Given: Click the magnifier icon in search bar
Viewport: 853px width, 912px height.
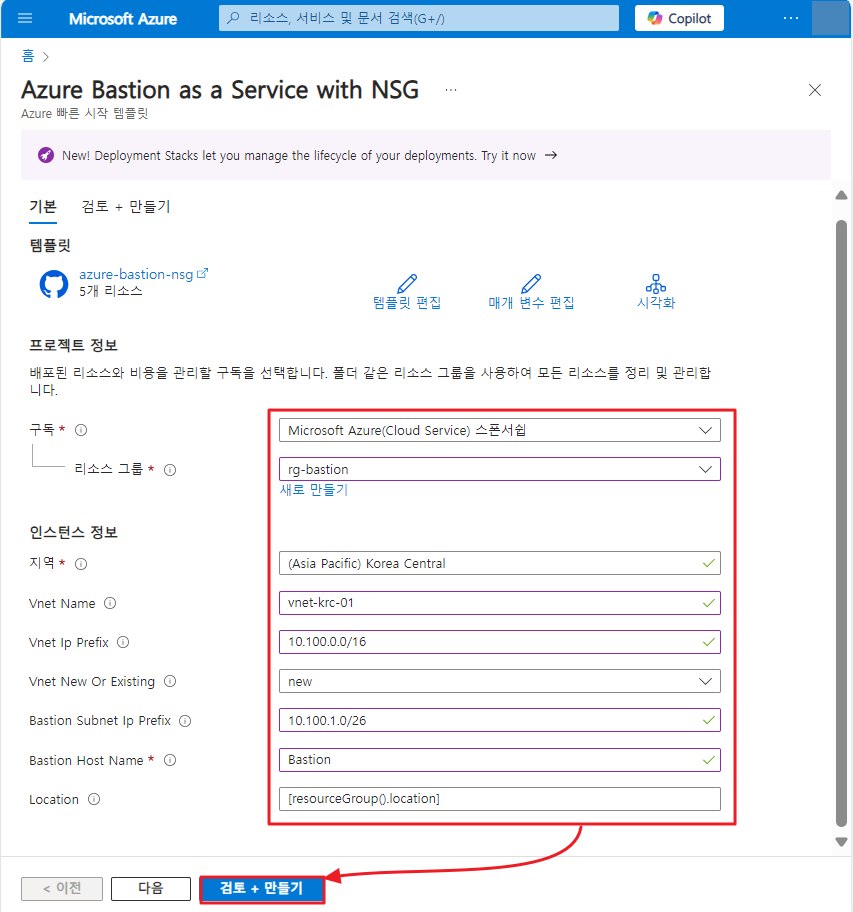Looking at the screenshot, I should 233,19.
